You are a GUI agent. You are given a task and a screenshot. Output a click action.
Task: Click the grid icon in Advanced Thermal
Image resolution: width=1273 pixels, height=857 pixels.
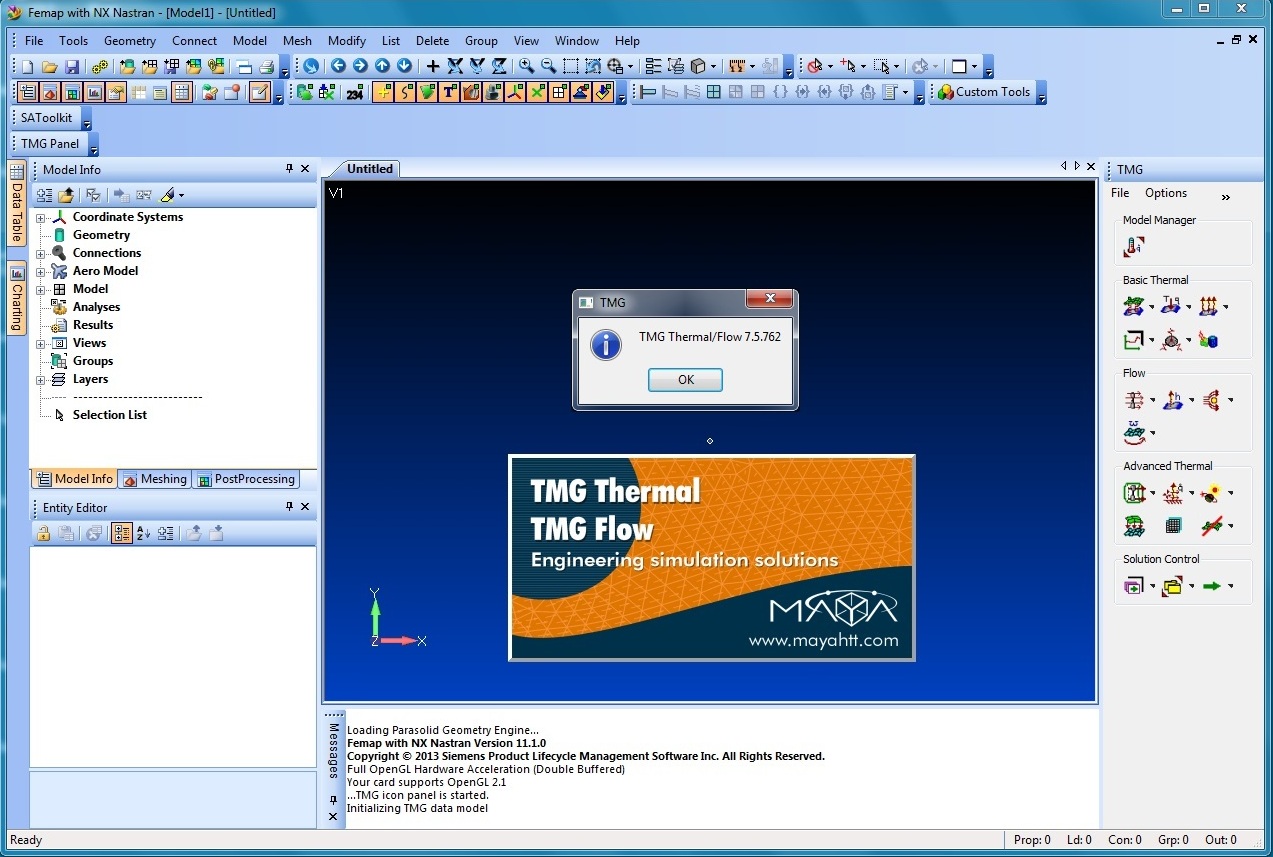[x=1173, y=525]
